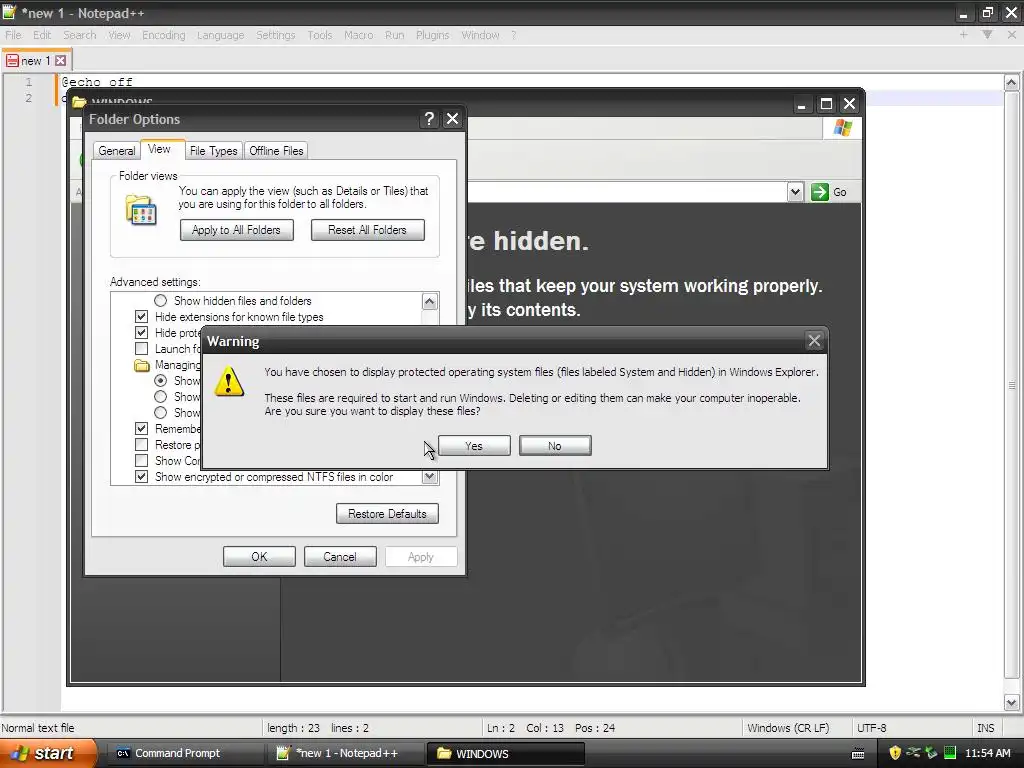Screen dimensions: 1024x768
Task: Open the address bar dropdown in WINDOWS window
Action: click(795, 192)
